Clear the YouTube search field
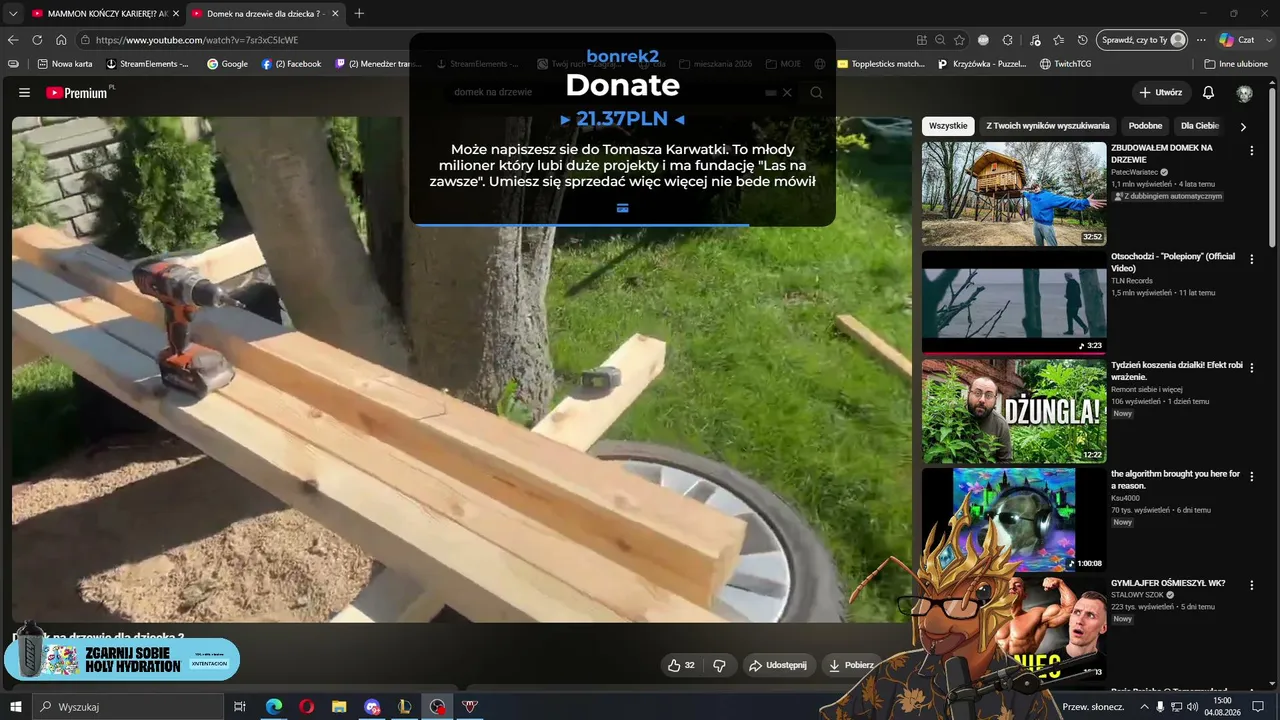 [x=787, y=93]
